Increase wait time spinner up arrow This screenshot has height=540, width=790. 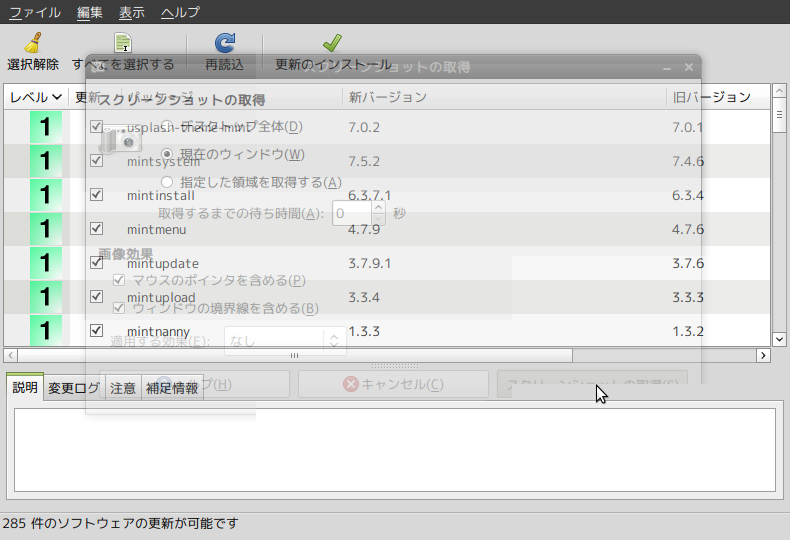point(379,207)
